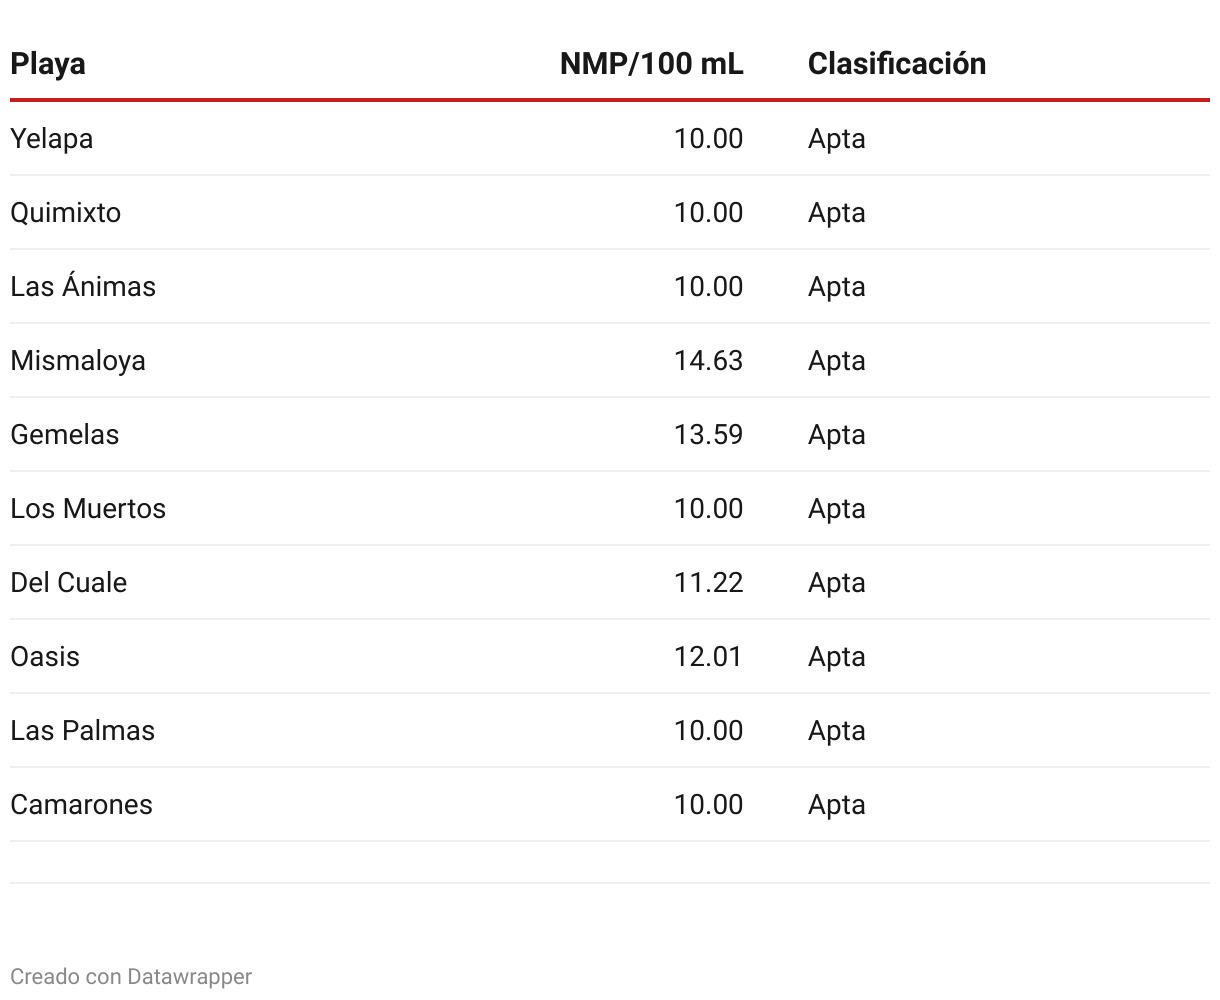Select the Yelapa beach row name
Viewport: 1220px width, 1000px height.
[52, 139]
